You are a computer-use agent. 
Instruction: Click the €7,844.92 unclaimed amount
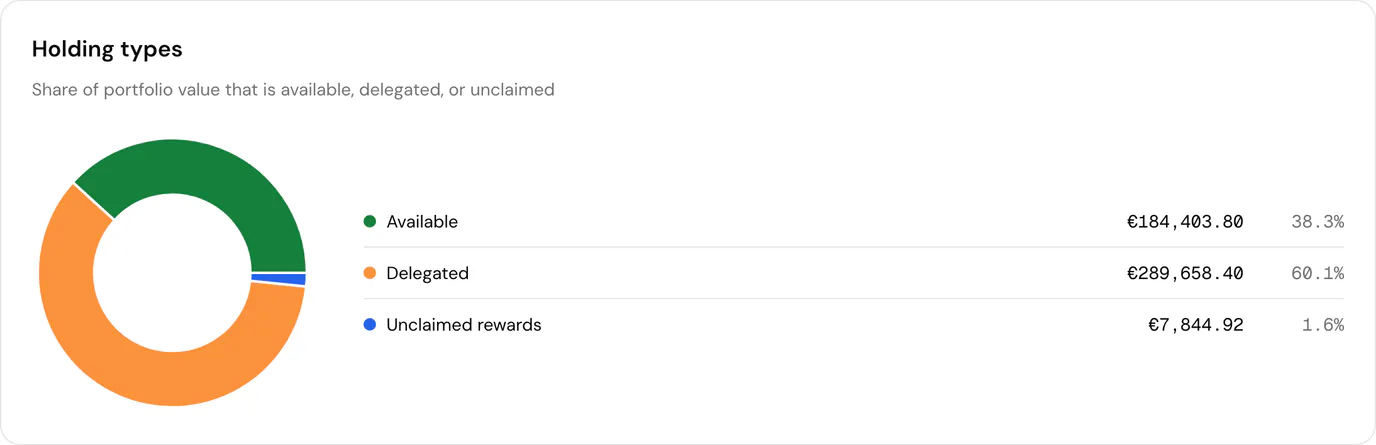point(1196,325)
